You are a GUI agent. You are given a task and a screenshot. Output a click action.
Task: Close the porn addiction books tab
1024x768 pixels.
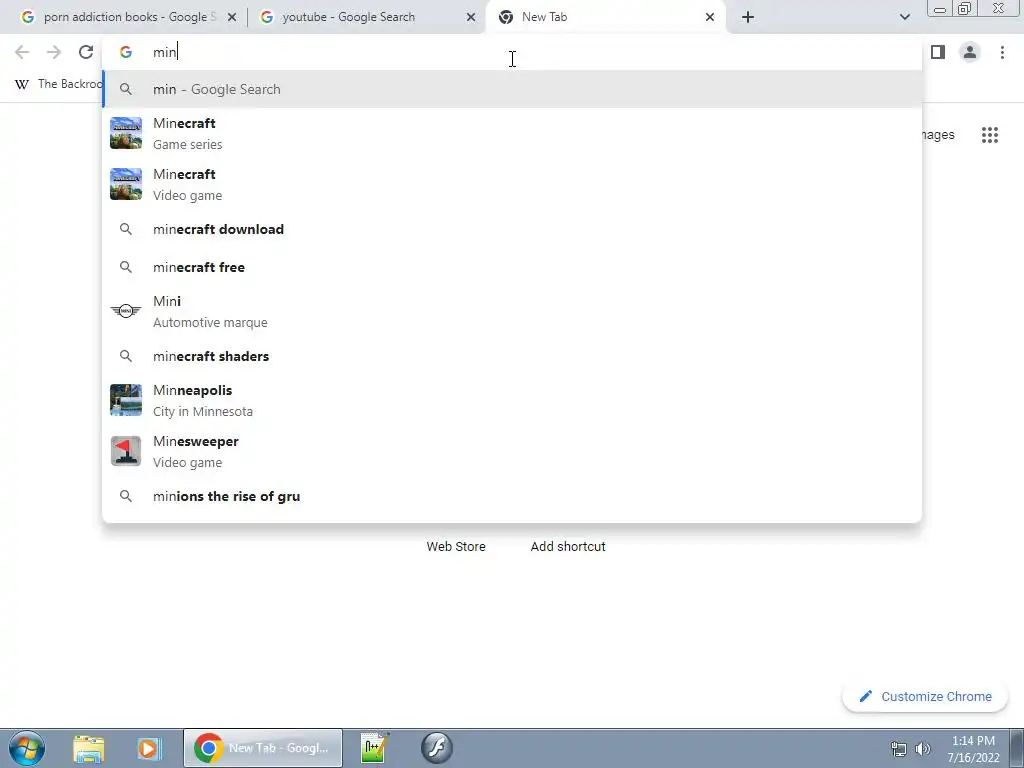232,17
